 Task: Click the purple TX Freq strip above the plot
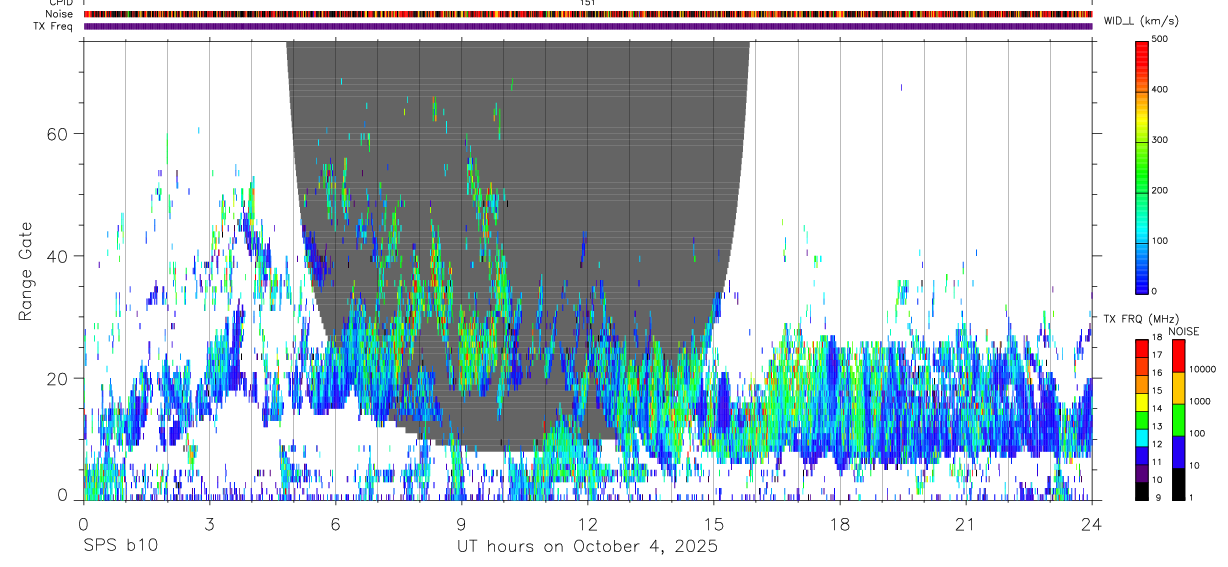[587, 26]
